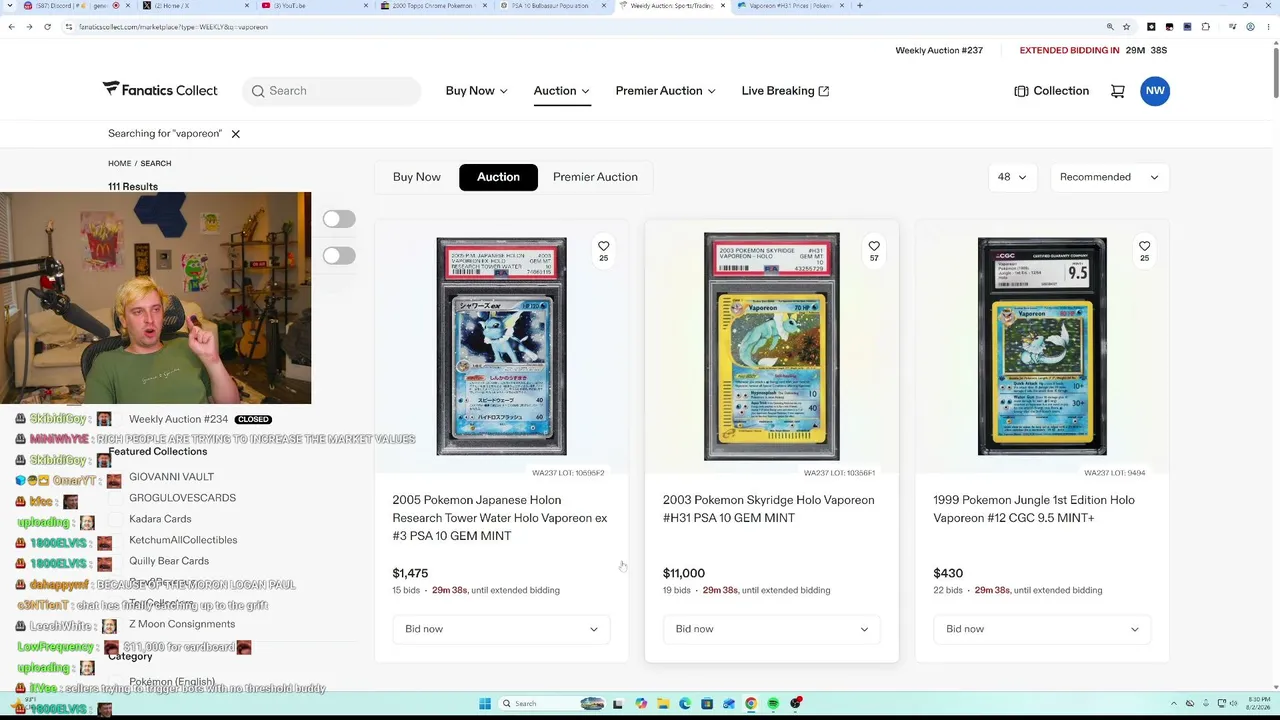Switch to the PSA 10 Bulbasaur Population tab
Image resolution: width=1280 pixels, height=720 pixels.
[550, 6]
